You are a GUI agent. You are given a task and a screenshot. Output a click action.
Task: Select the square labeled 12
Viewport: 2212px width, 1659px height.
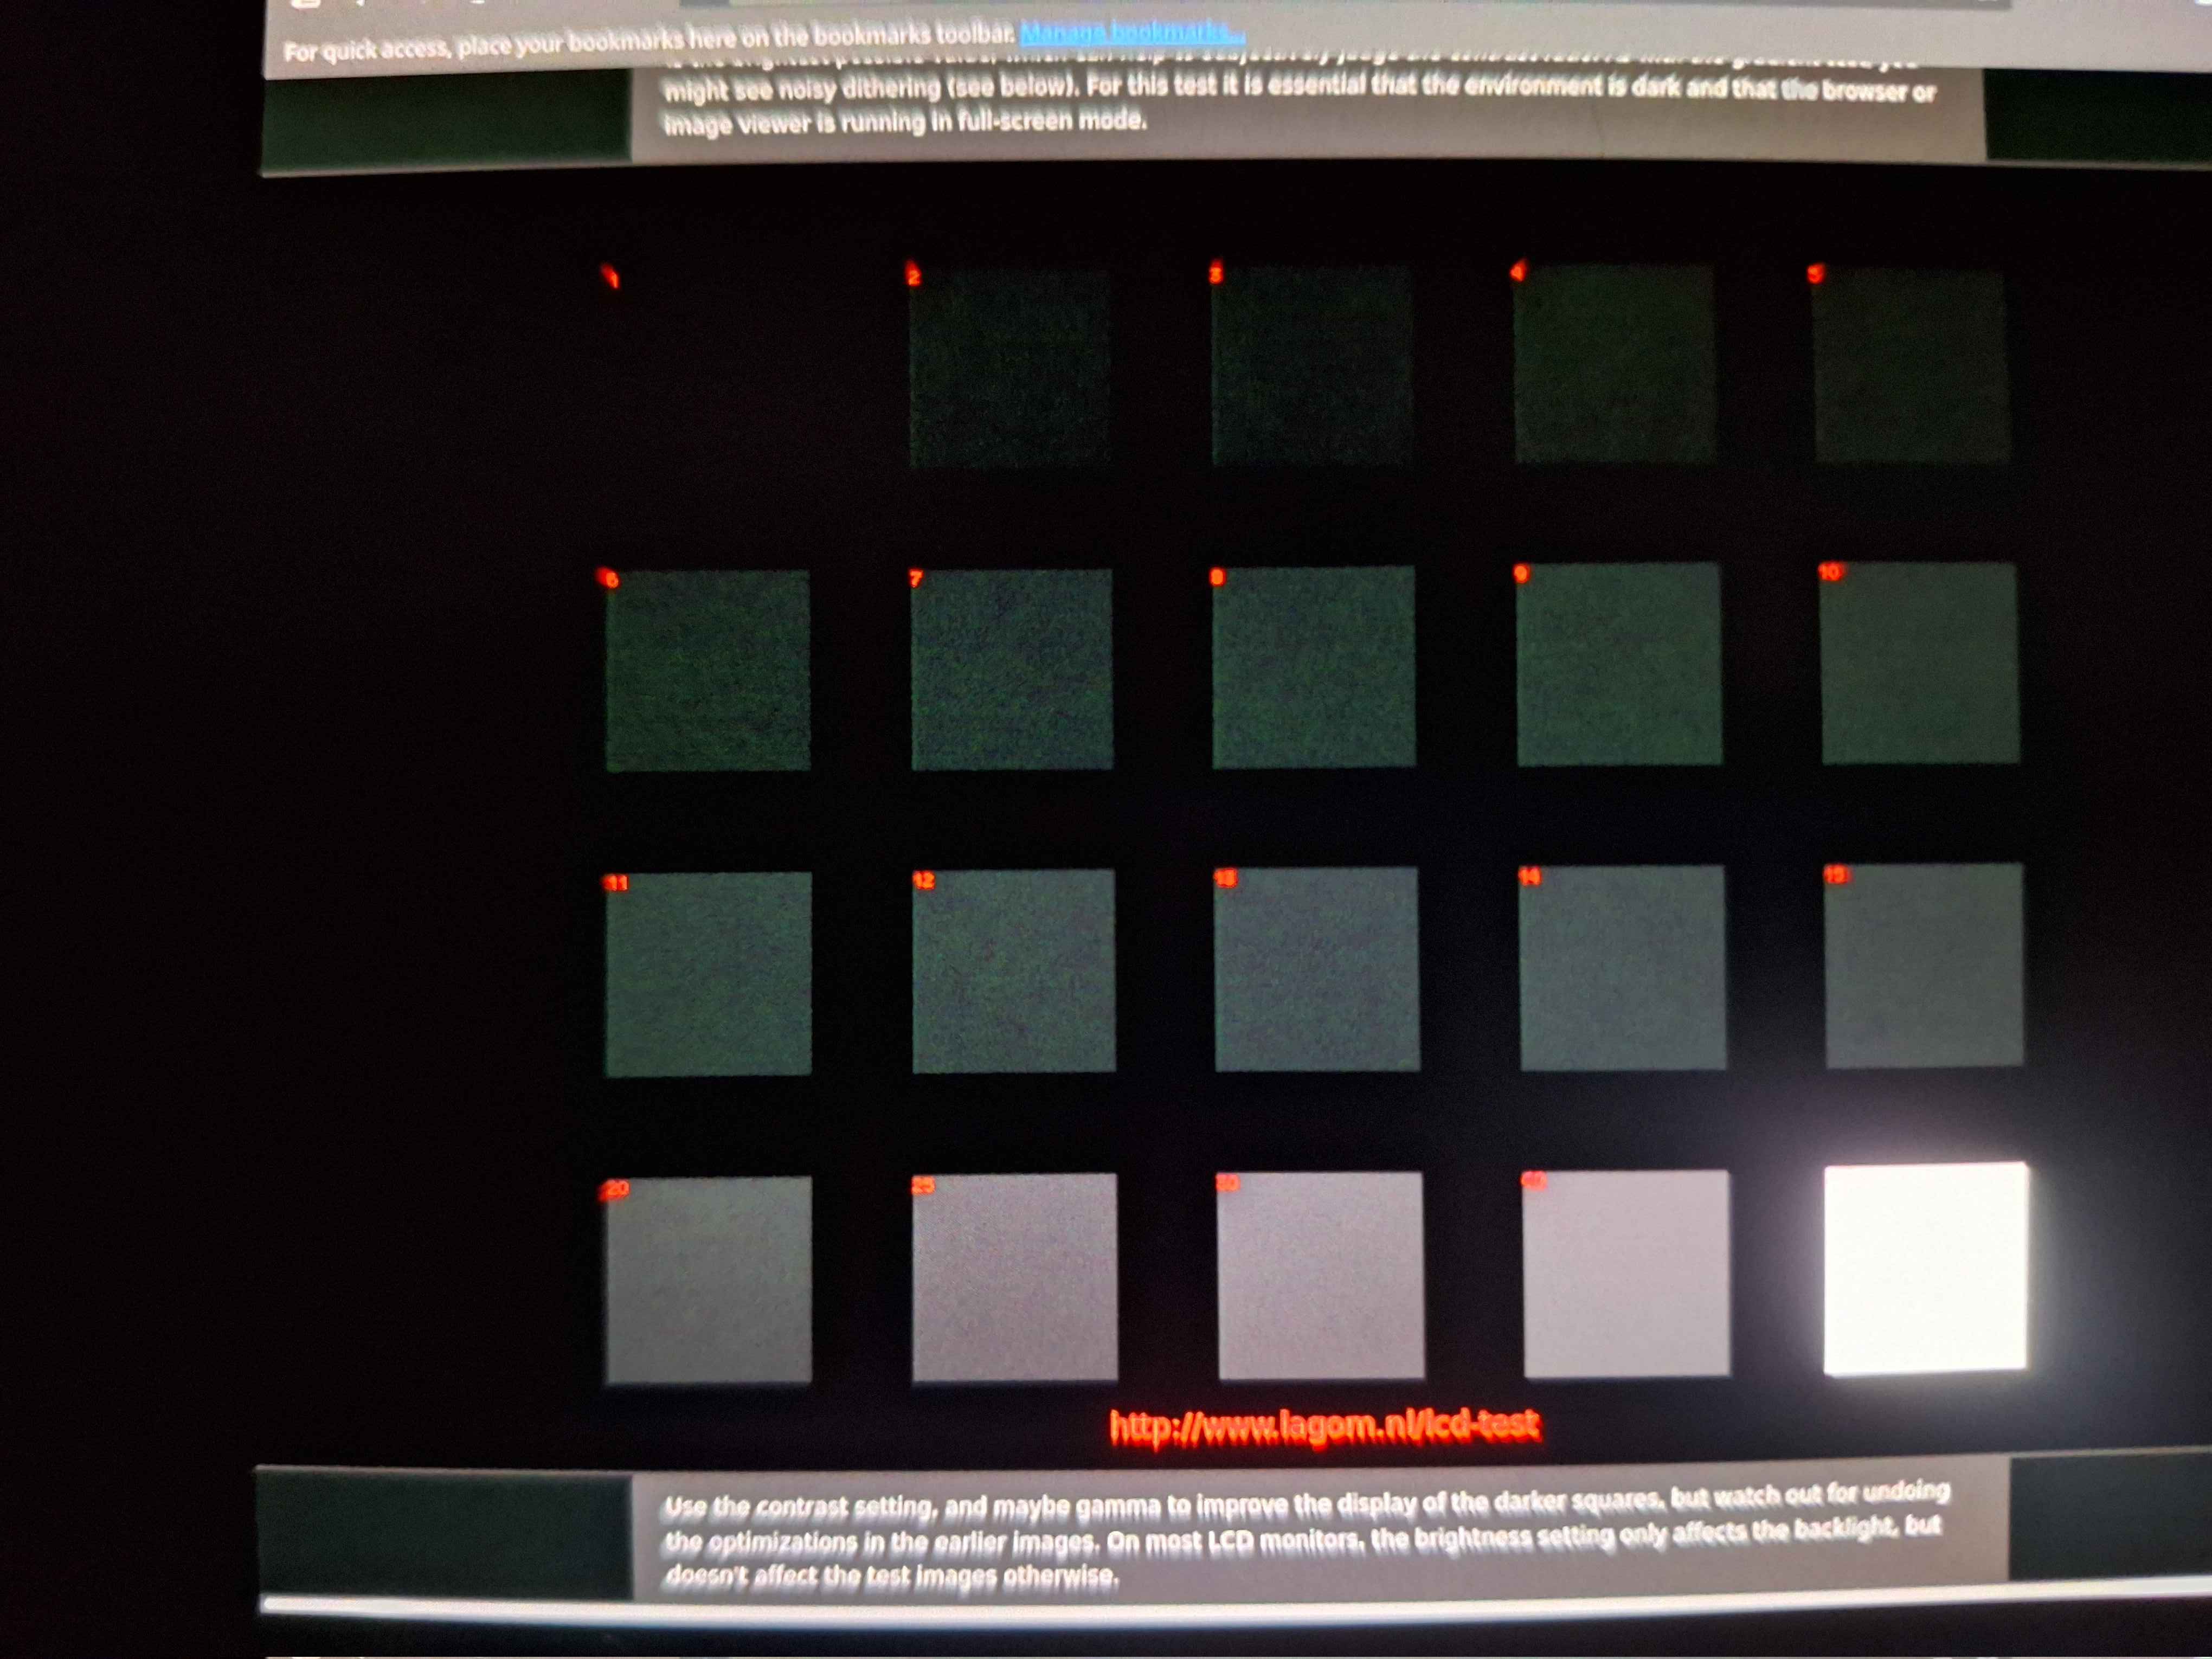(1014, 971)
